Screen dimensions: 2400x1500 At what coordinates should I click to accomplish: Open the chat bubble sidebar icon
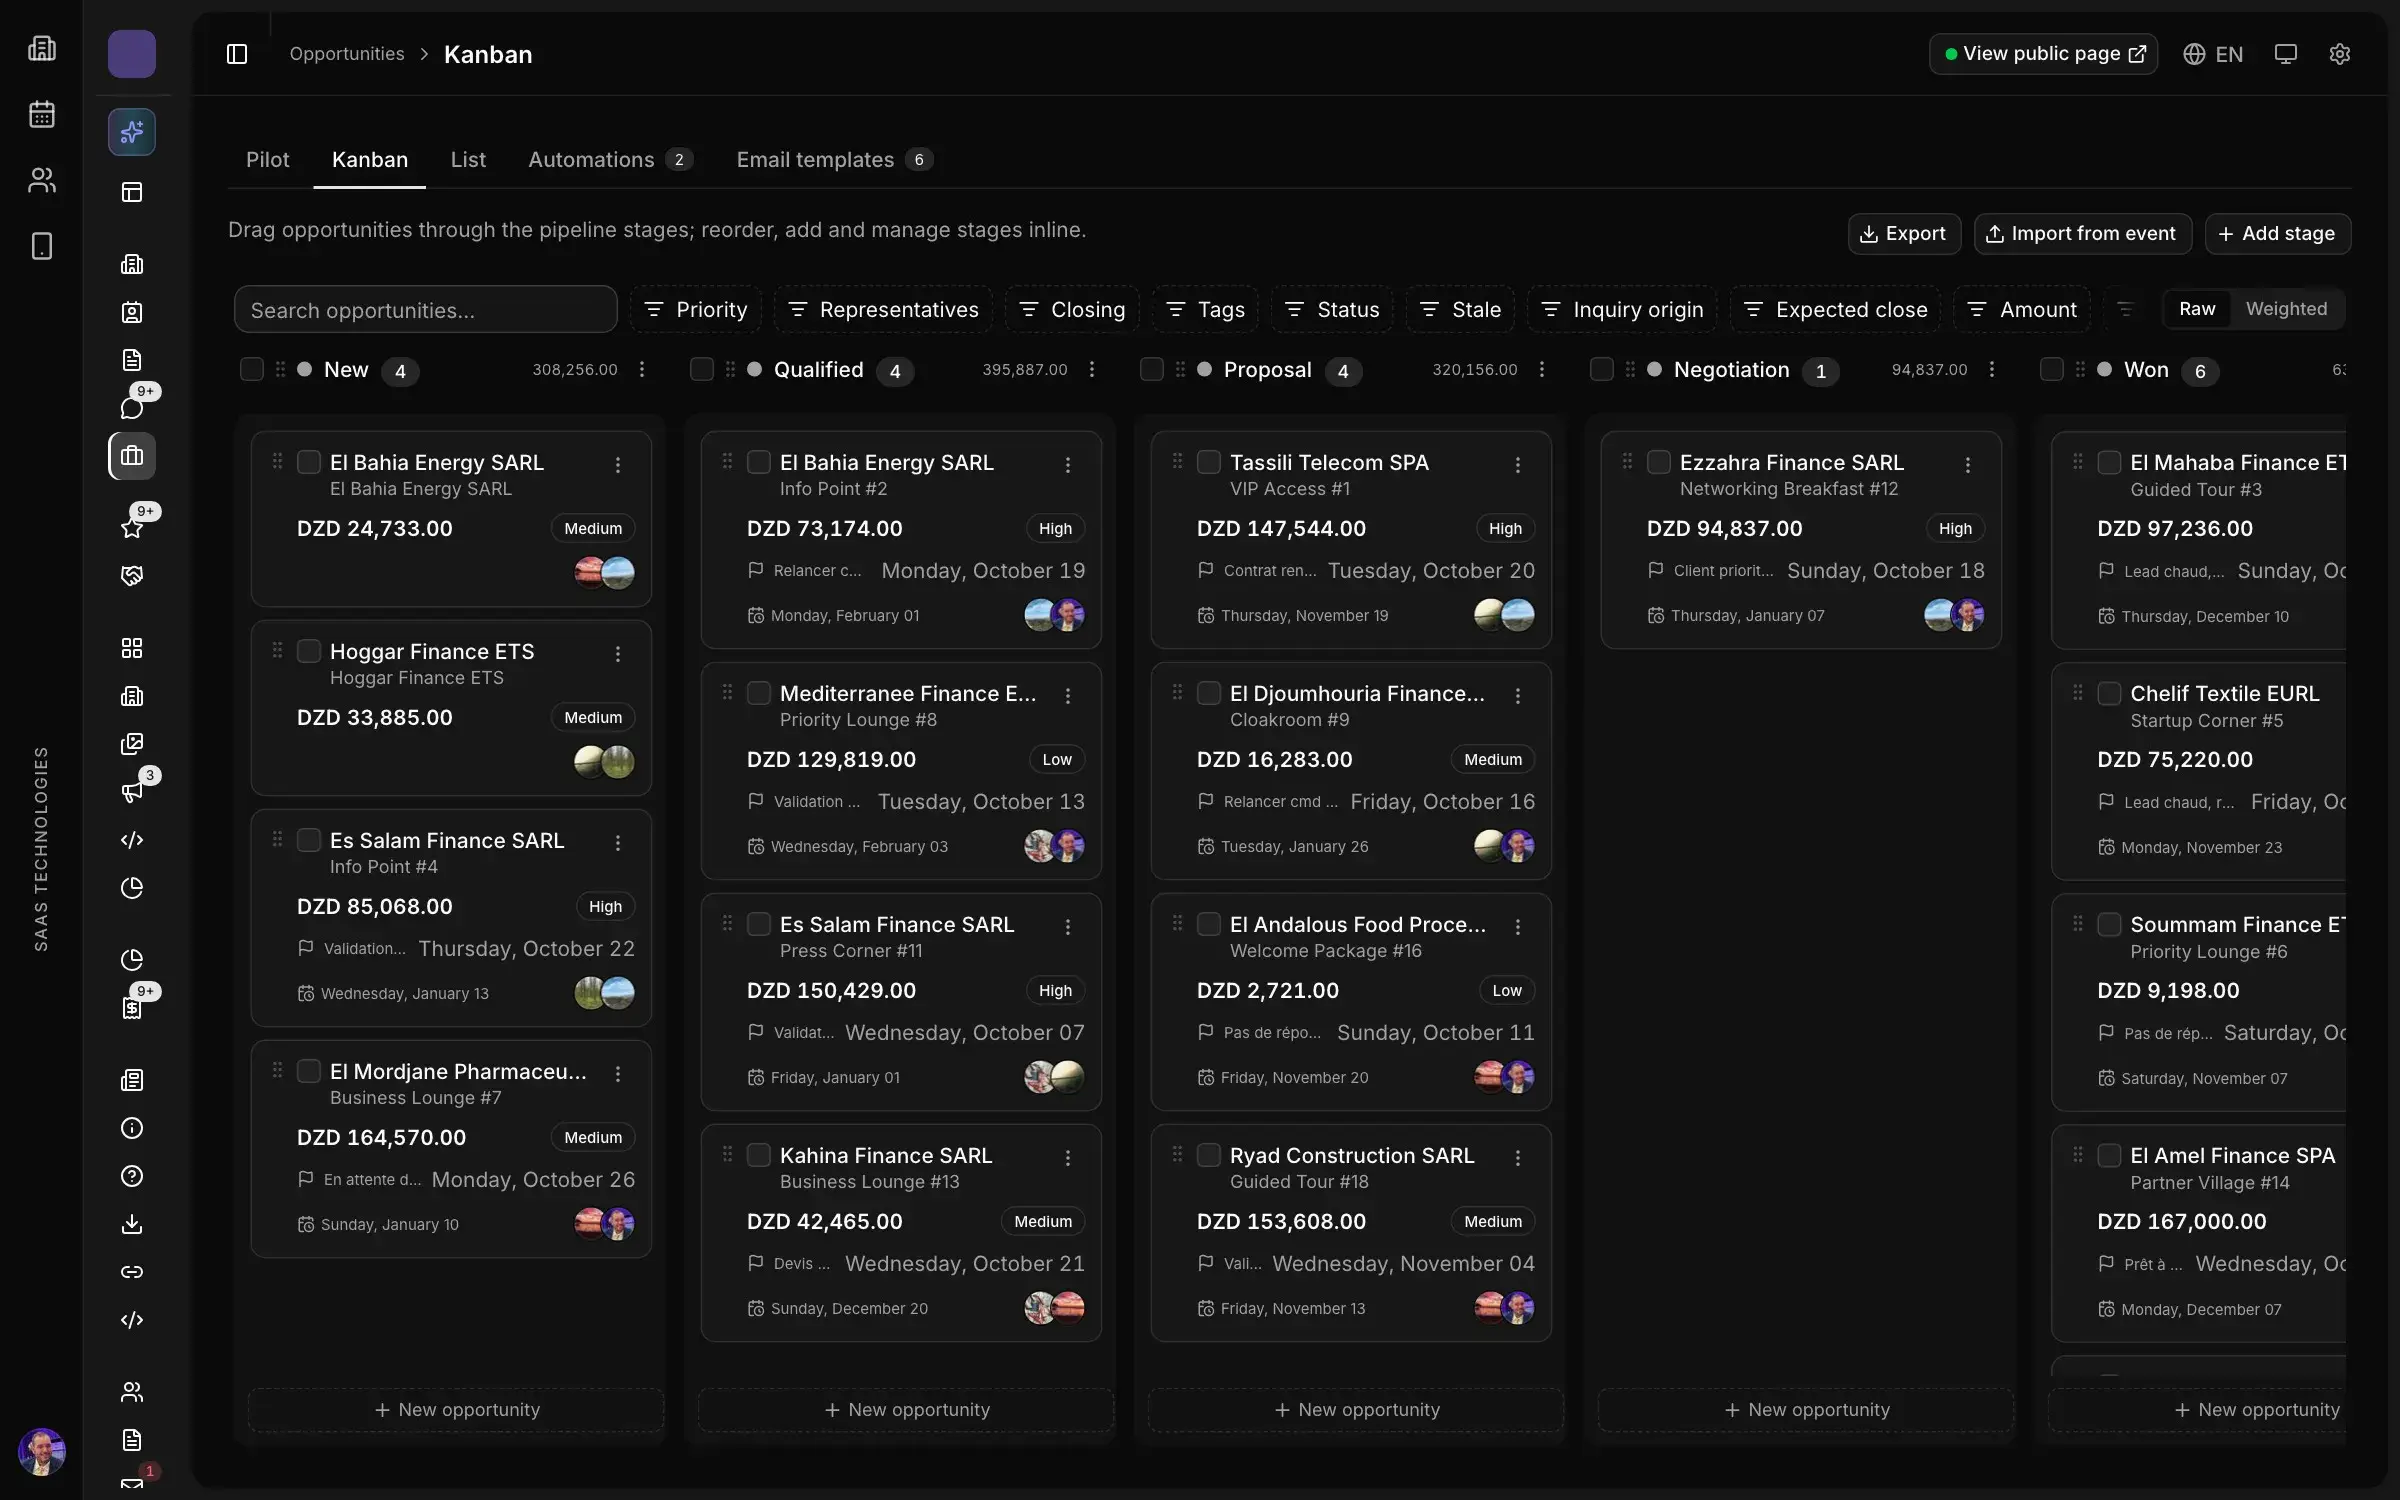pyautogui.click(x=132, y=408)
